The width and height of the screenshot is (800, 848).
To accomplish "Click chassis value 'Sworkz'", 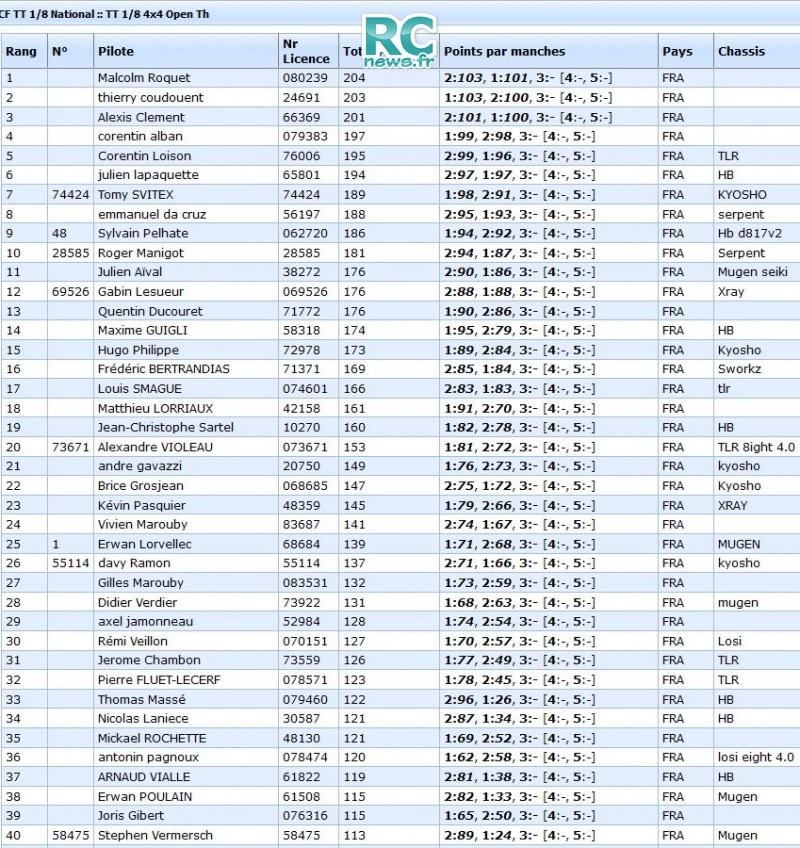I will coord(739,369).
